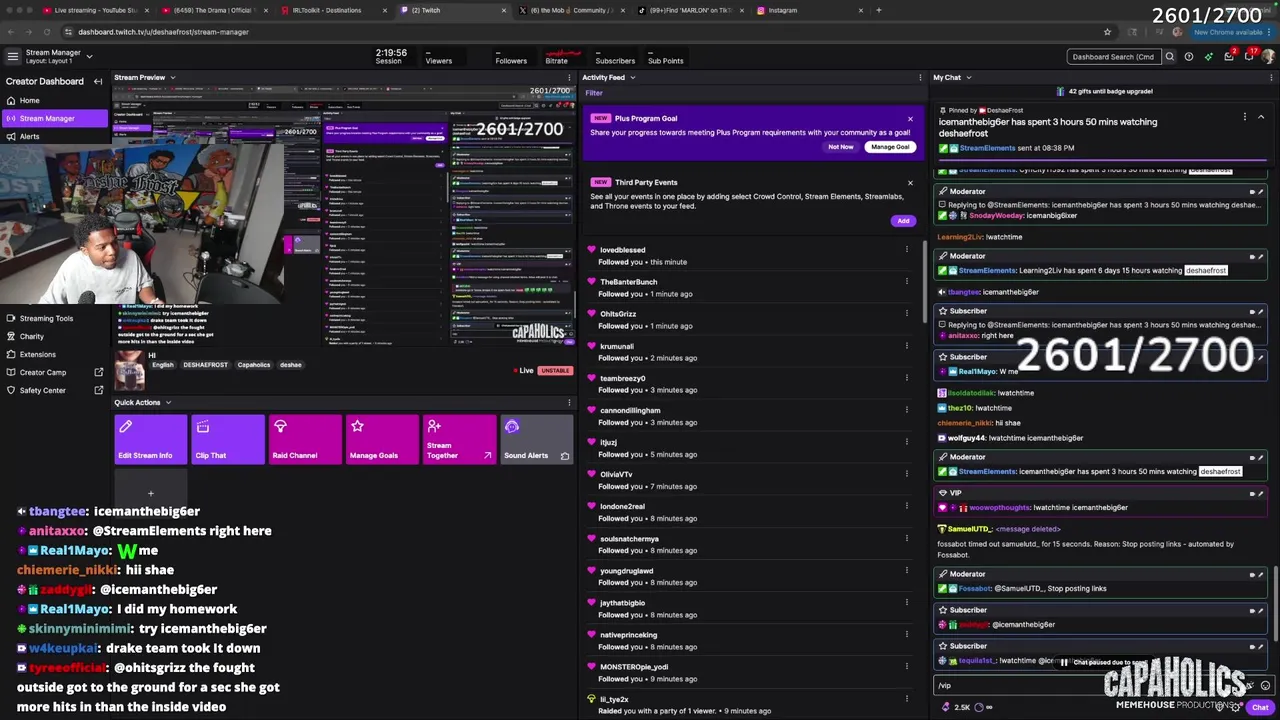Send message with Chat button

(1260, 707)
